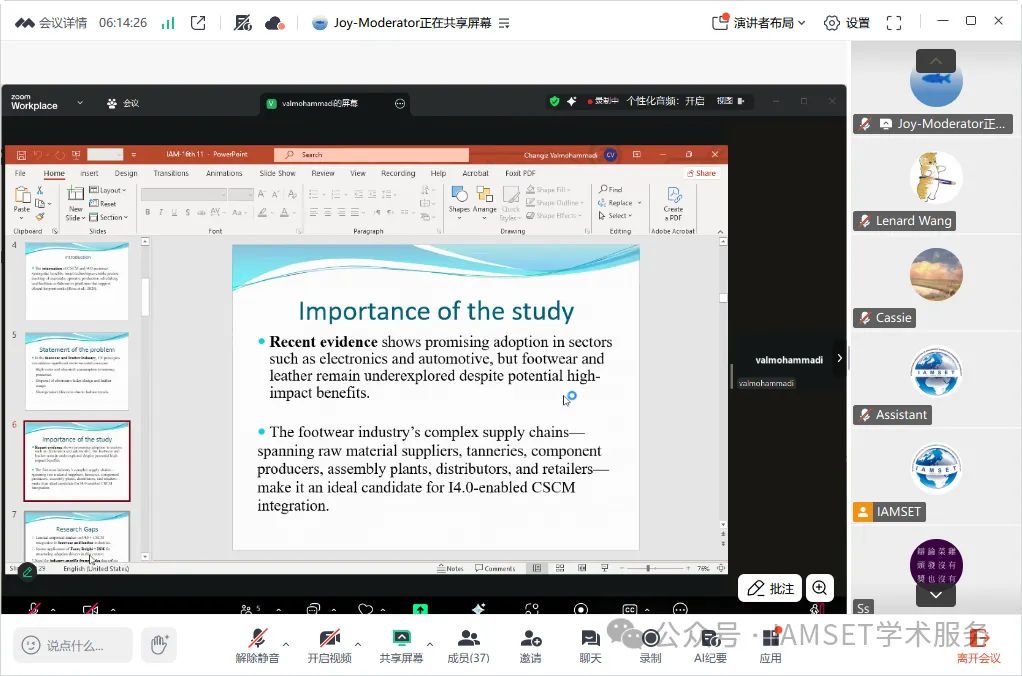Expand share options arrow beside 共享屏幕
This screenshot has width=1022, height=676.
pos(430,644)
